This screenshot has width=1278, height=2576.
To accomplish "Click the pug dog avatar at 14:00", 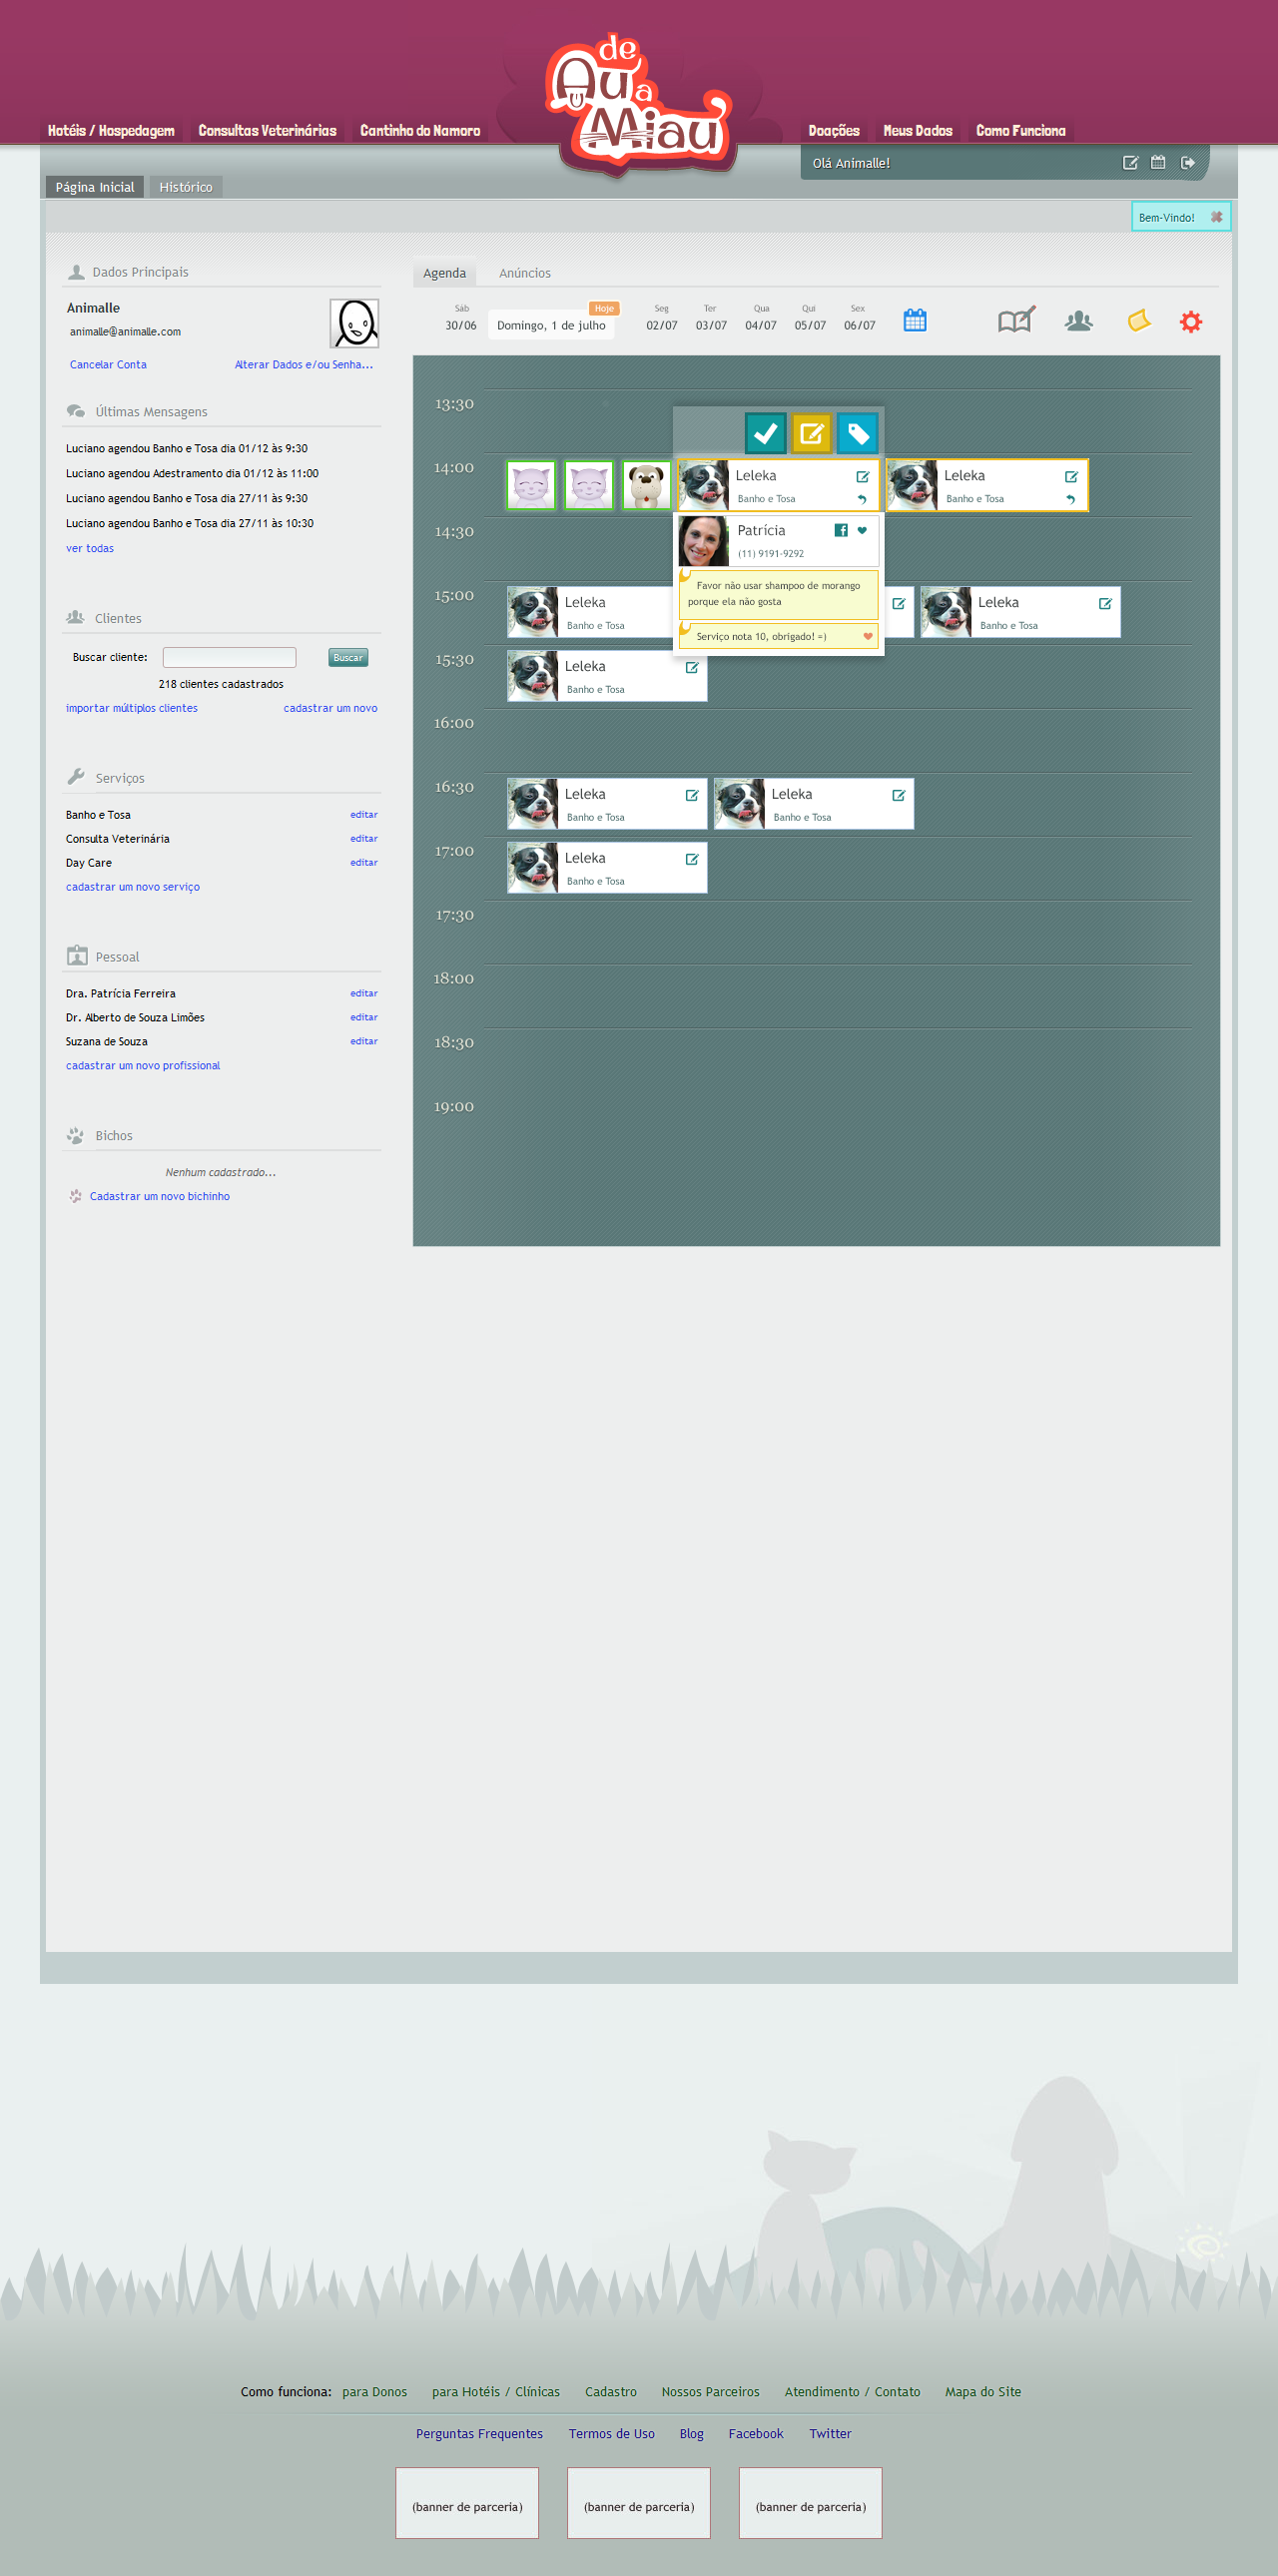I will pyautogui.click(x=646, y=485).
